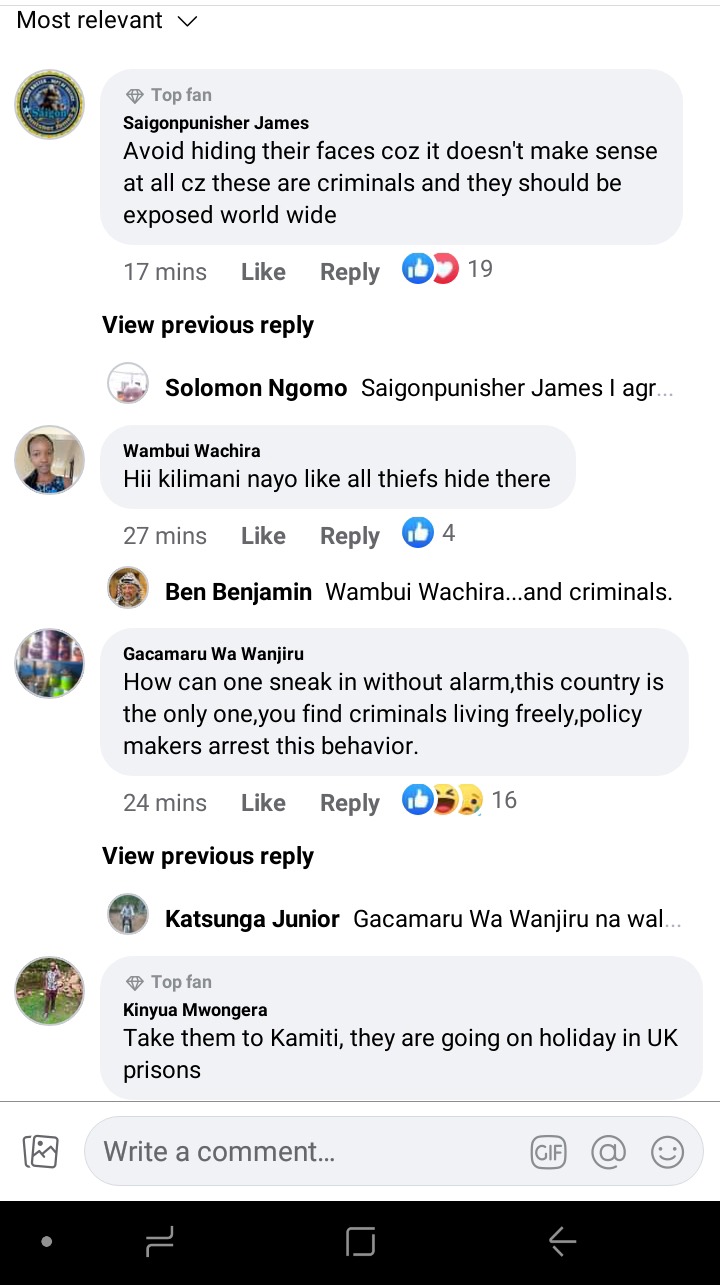The height and width of the screenshot is (1285, 720).
Task: View reactions on Gacamaru Wa Wanjiru's comment
Action: tap(459, 800)
